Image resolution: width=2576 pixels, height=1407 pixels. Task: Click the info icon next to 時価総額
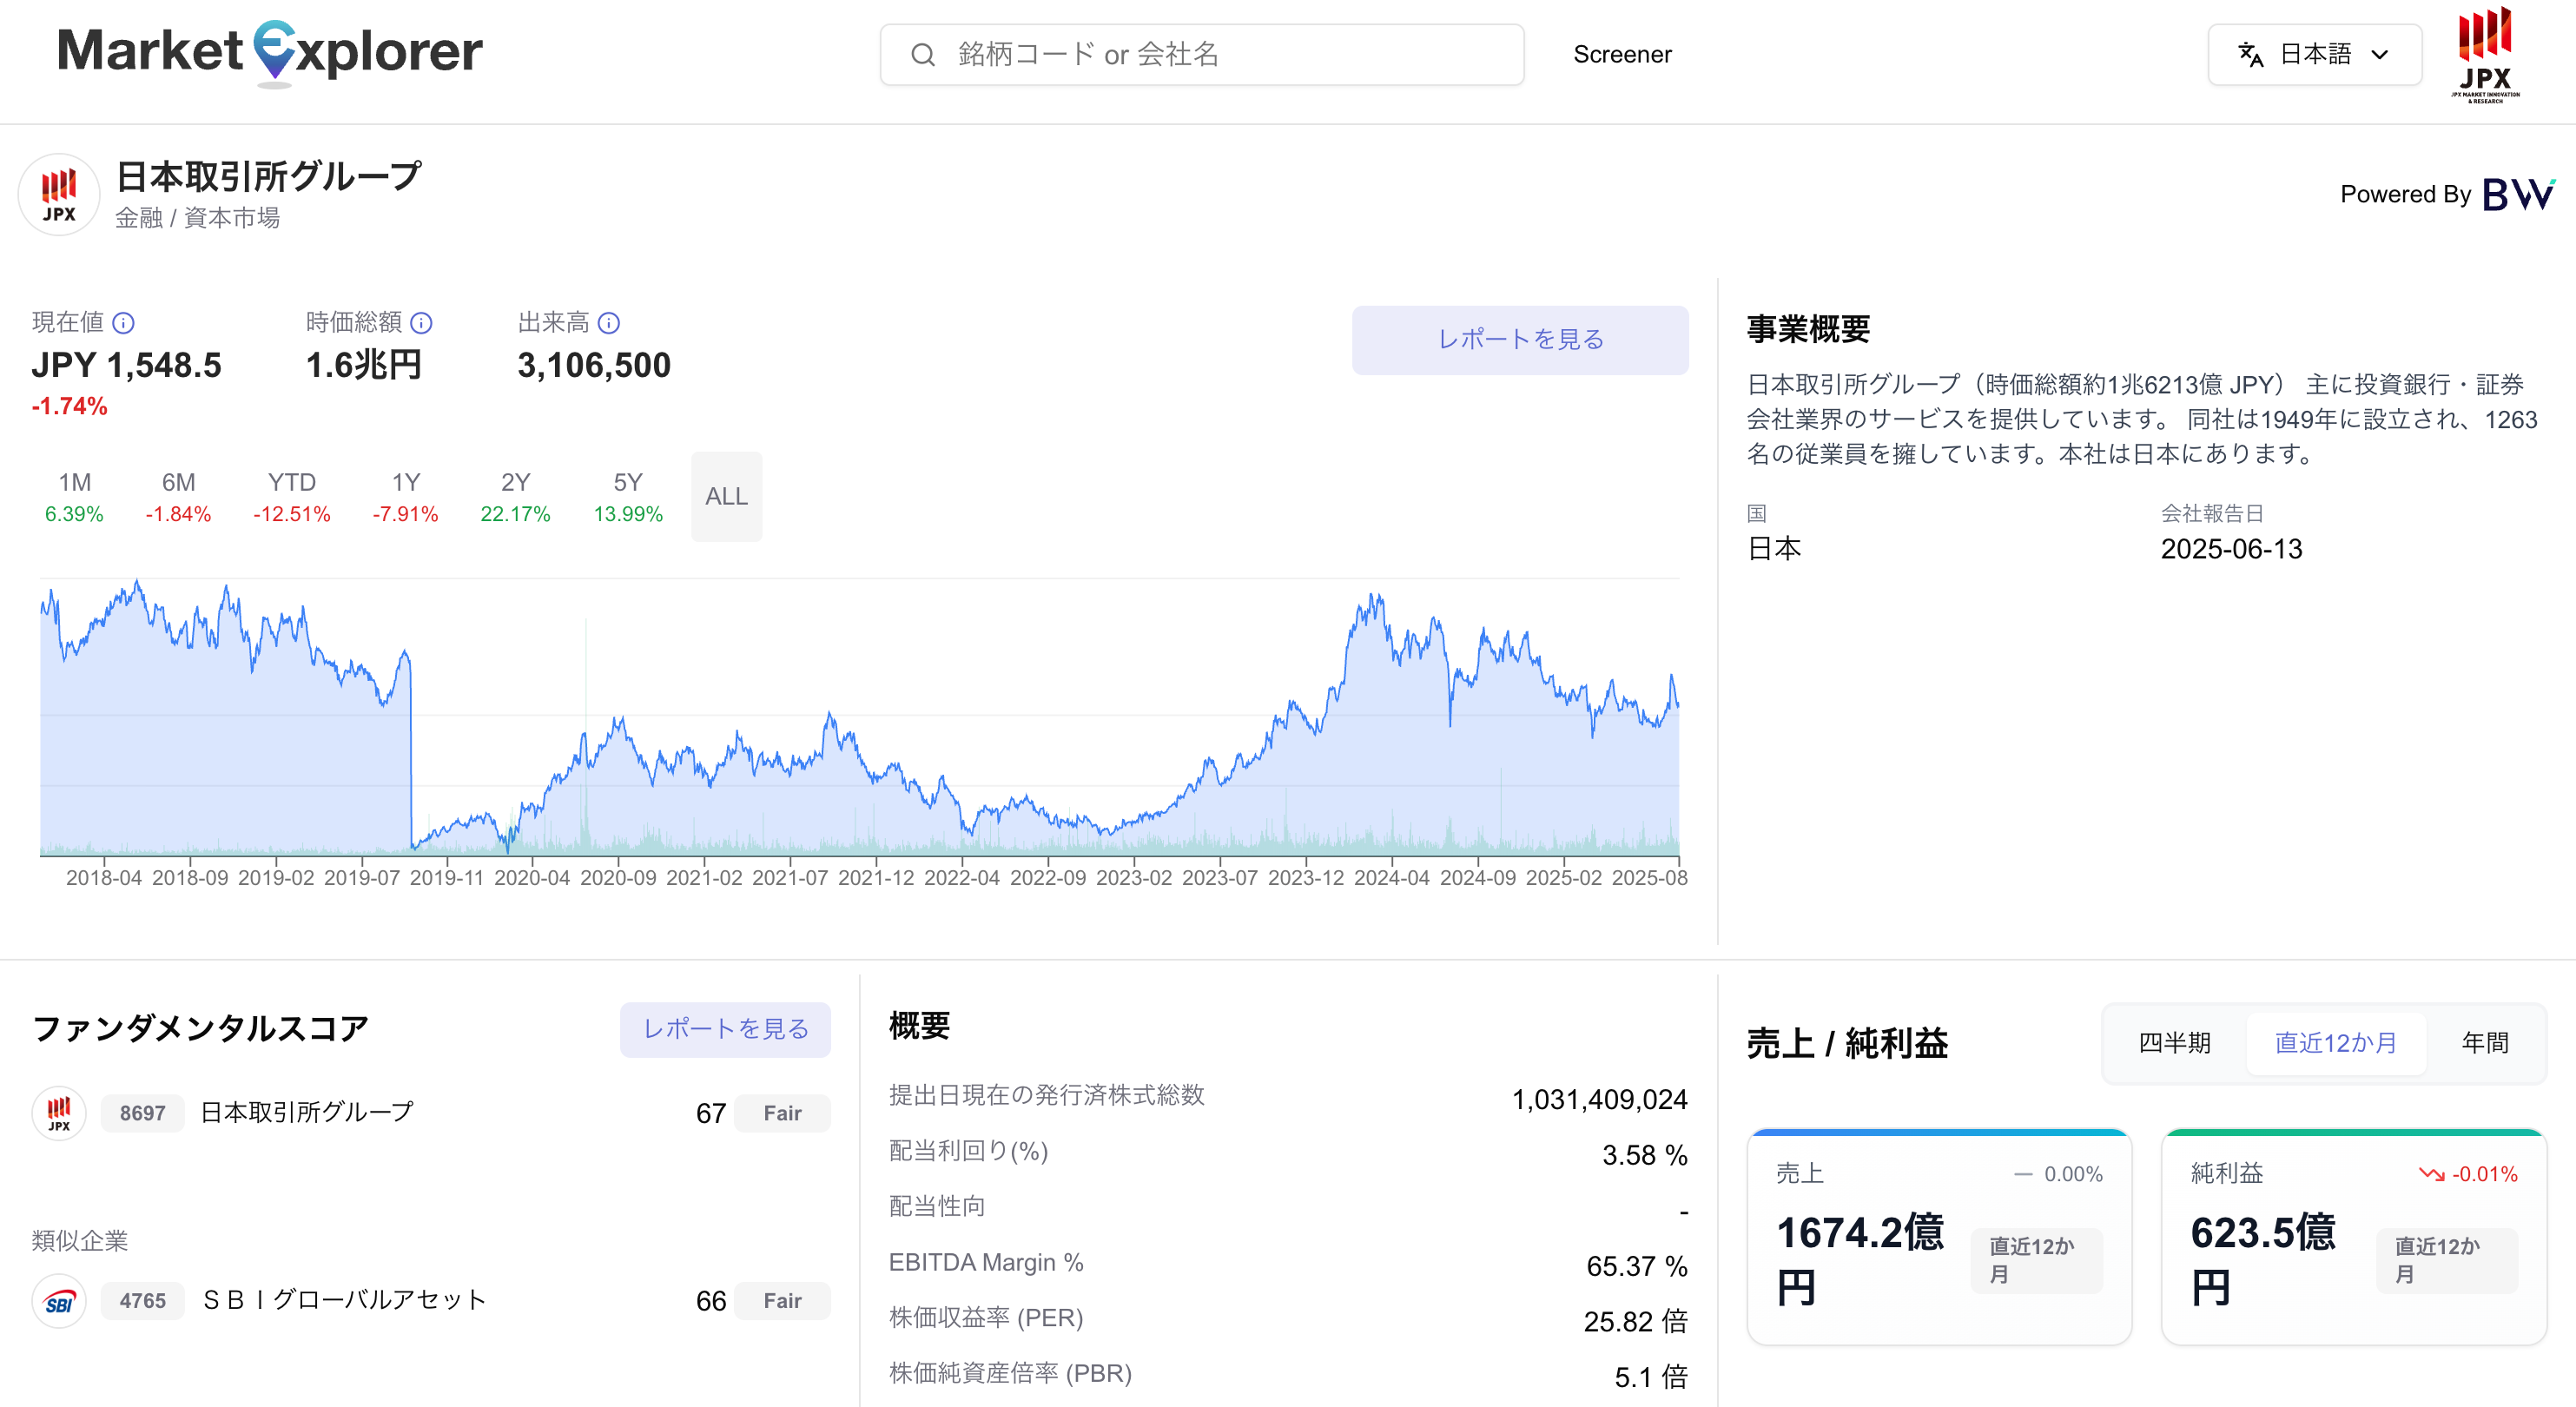(422, 323)
